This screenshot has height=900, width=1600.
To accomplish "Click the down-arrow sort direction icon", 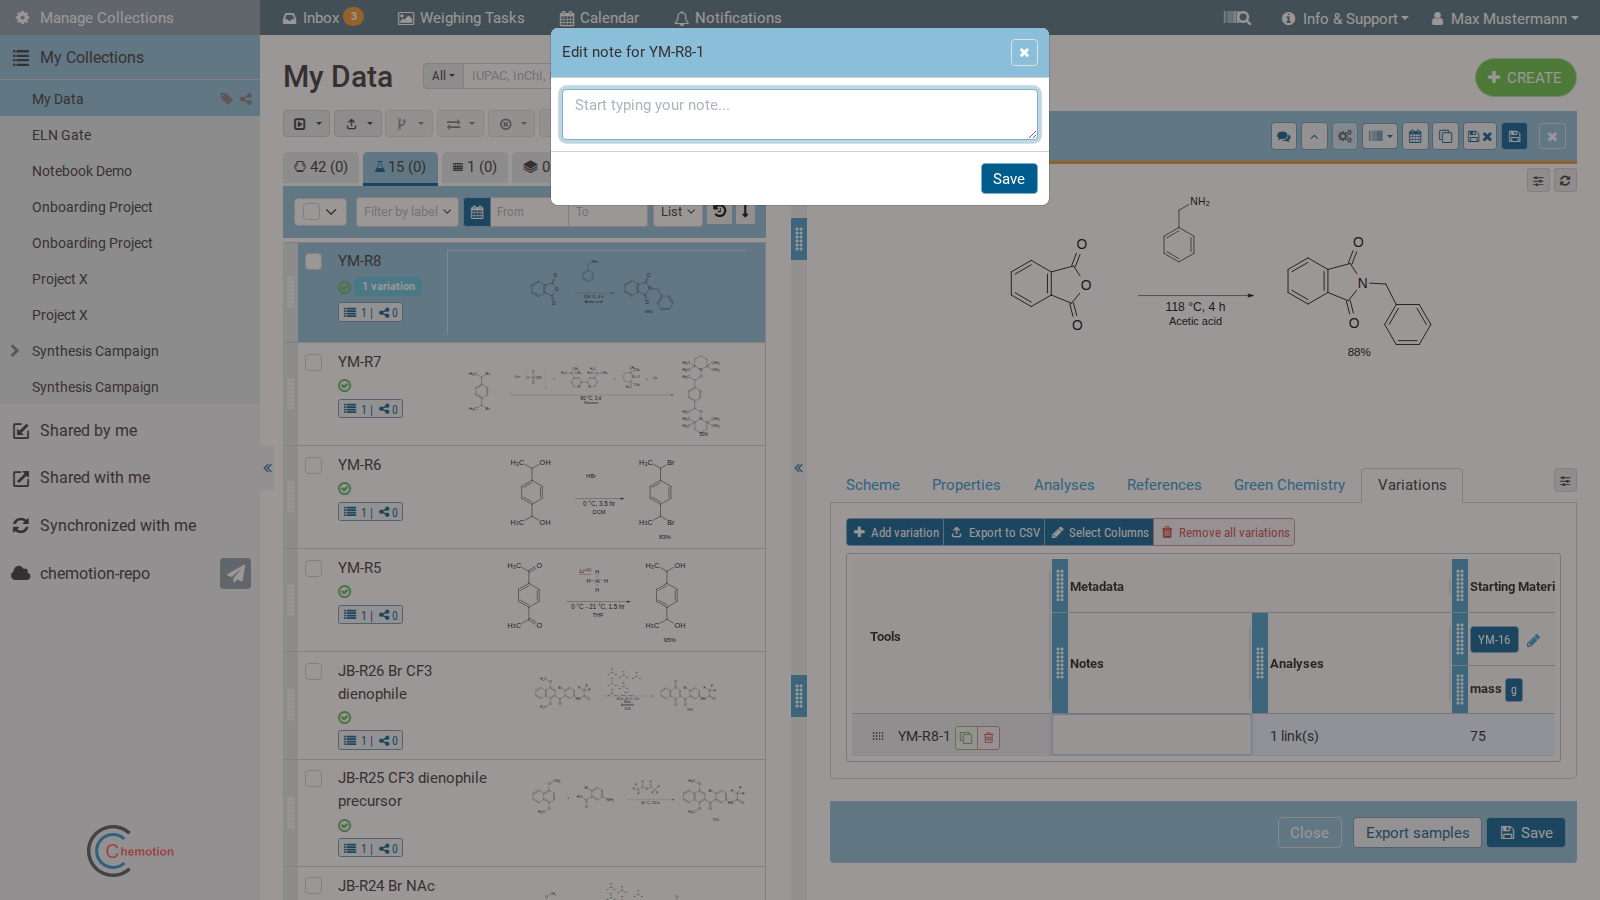I will 745,212.
